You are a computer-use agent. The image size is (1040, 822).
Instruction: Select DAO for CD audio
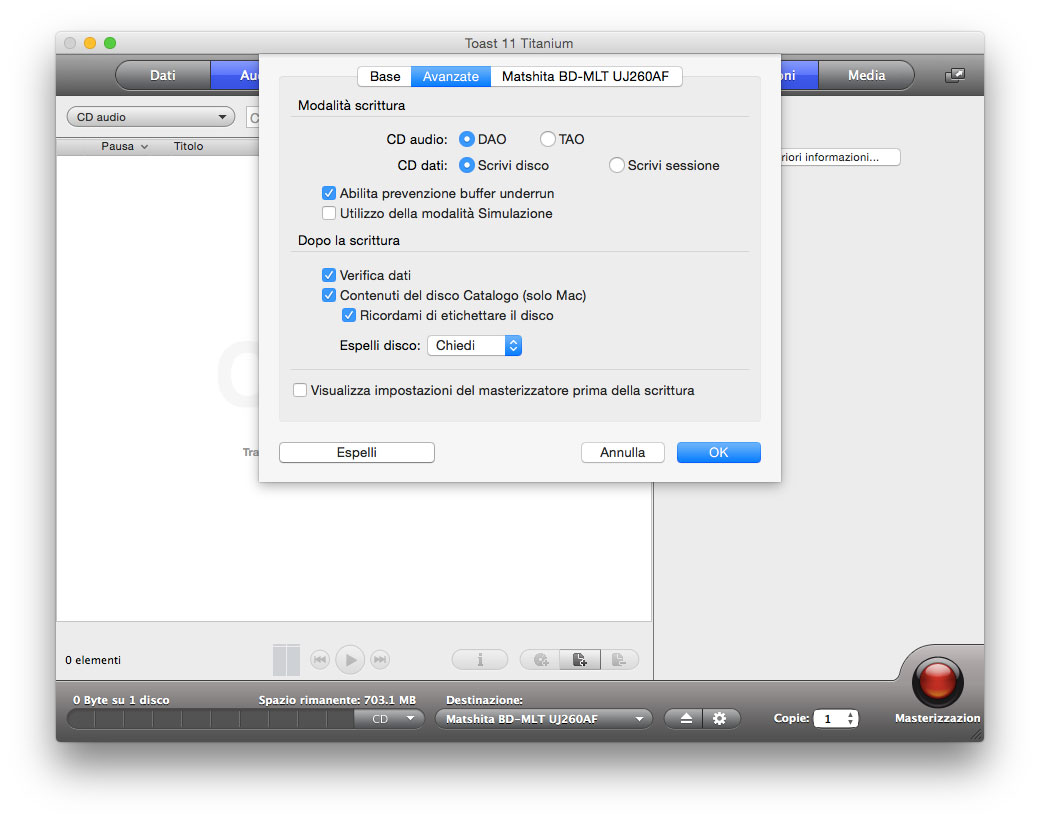pyautogui.click(x=466, y=139)
